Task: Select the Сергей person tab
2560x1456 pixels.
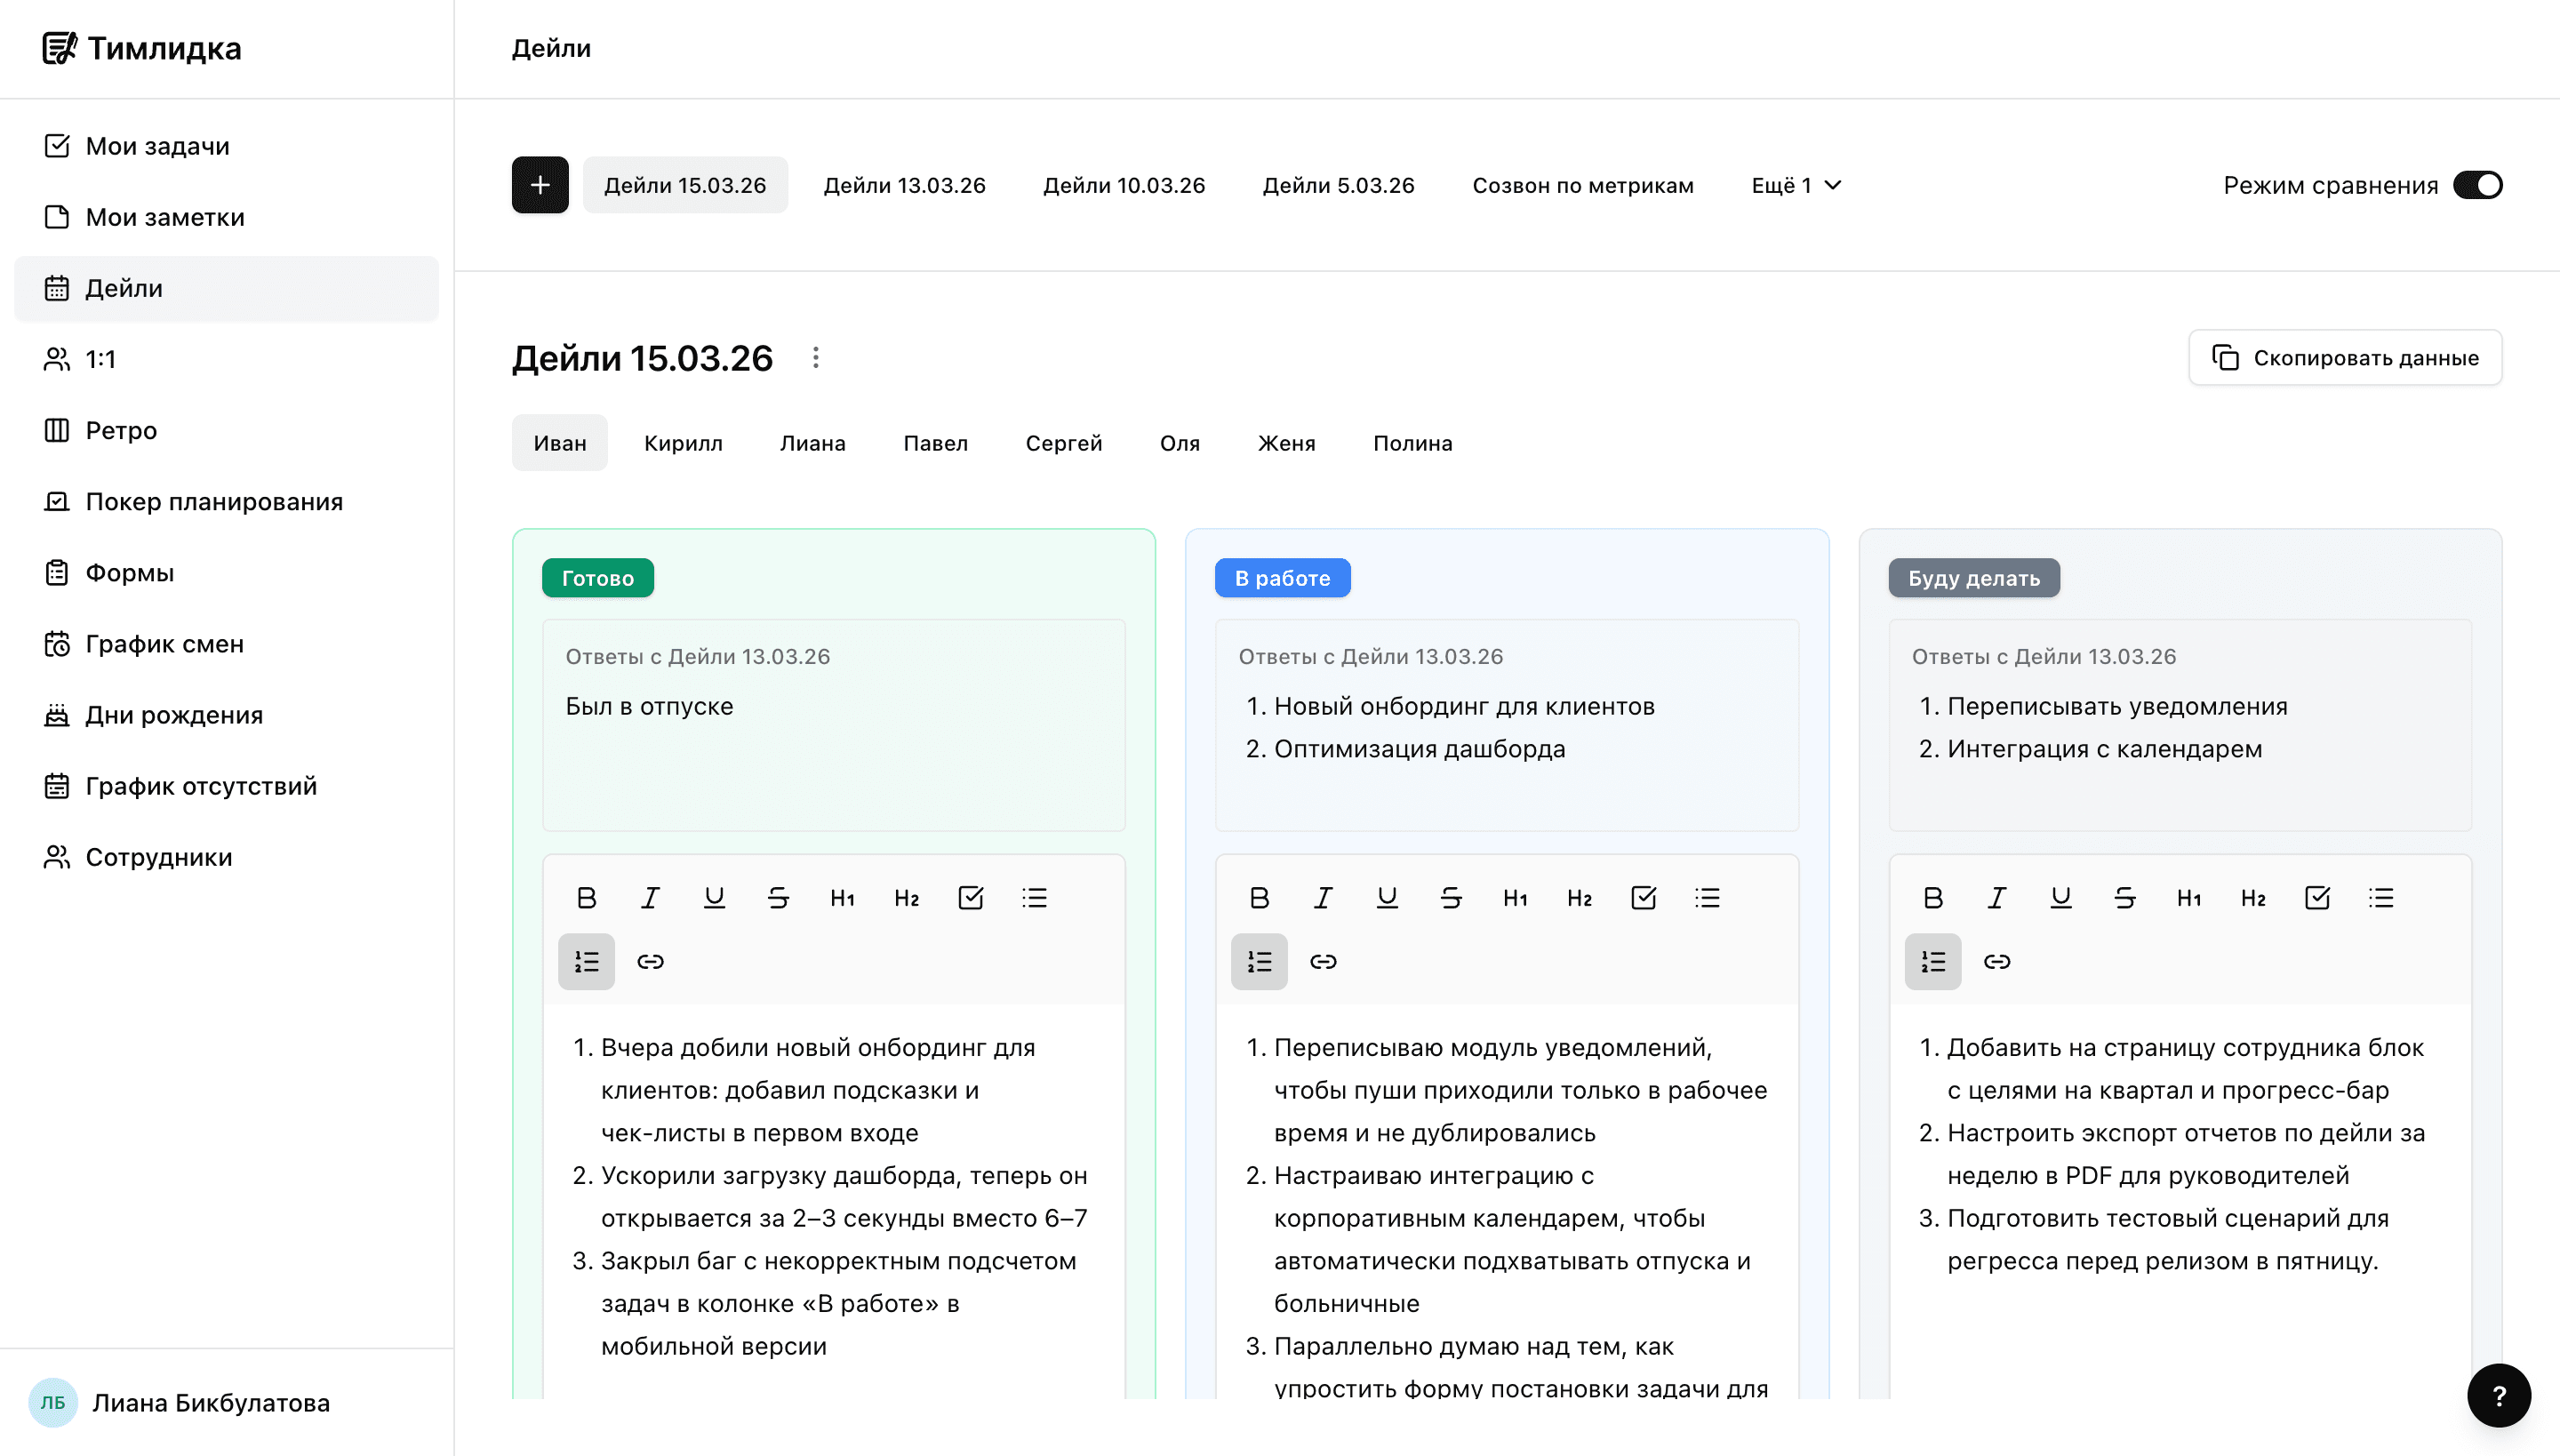Action: (1064, 443)
